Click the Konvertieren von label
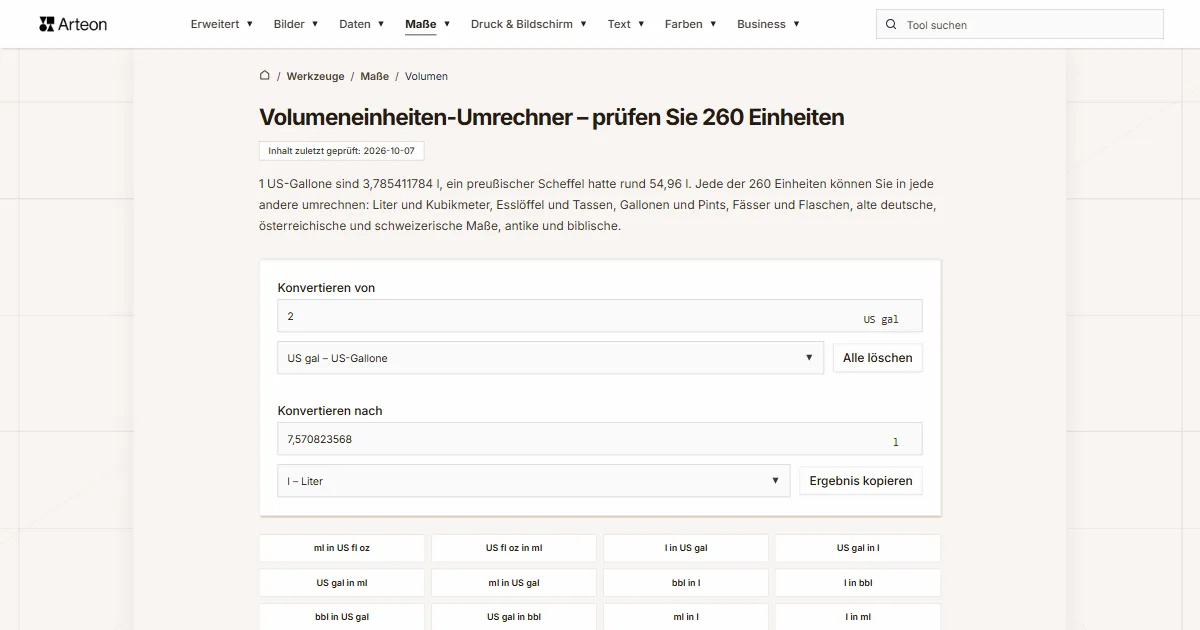This screenshot has height=630, width=1200. pyautogui.click(x=326, y=288)
